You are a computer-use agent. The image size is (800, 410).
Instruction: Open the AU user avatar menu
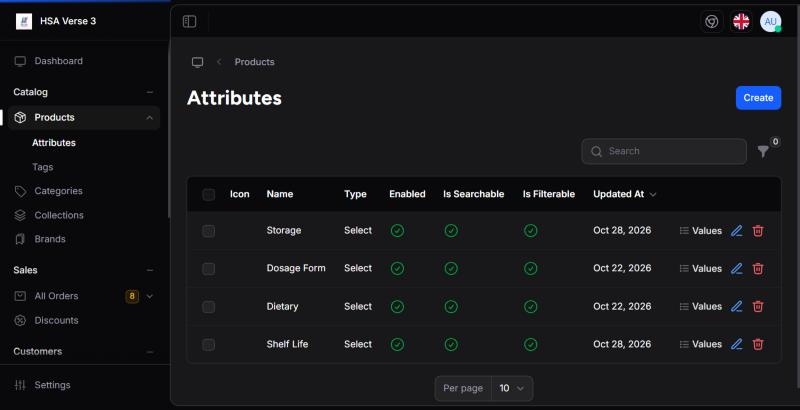click(770, 21)
